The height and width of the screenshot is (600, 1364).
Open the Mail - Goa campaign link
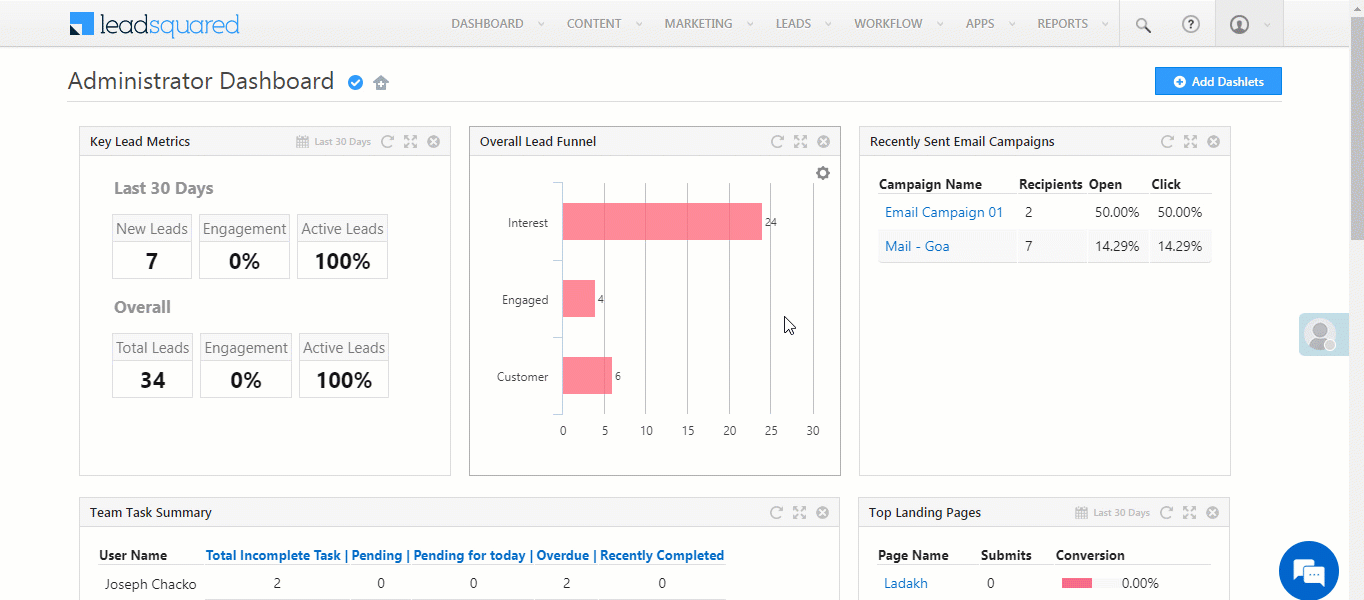tap(917, 246)
